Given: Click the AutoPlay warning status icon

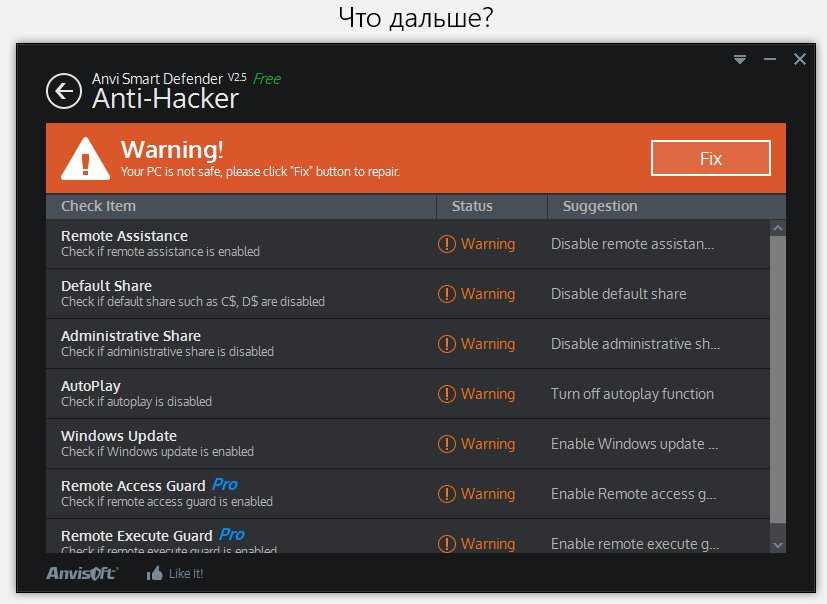Looking at the screenshot, I should click(x=447, y=394).
